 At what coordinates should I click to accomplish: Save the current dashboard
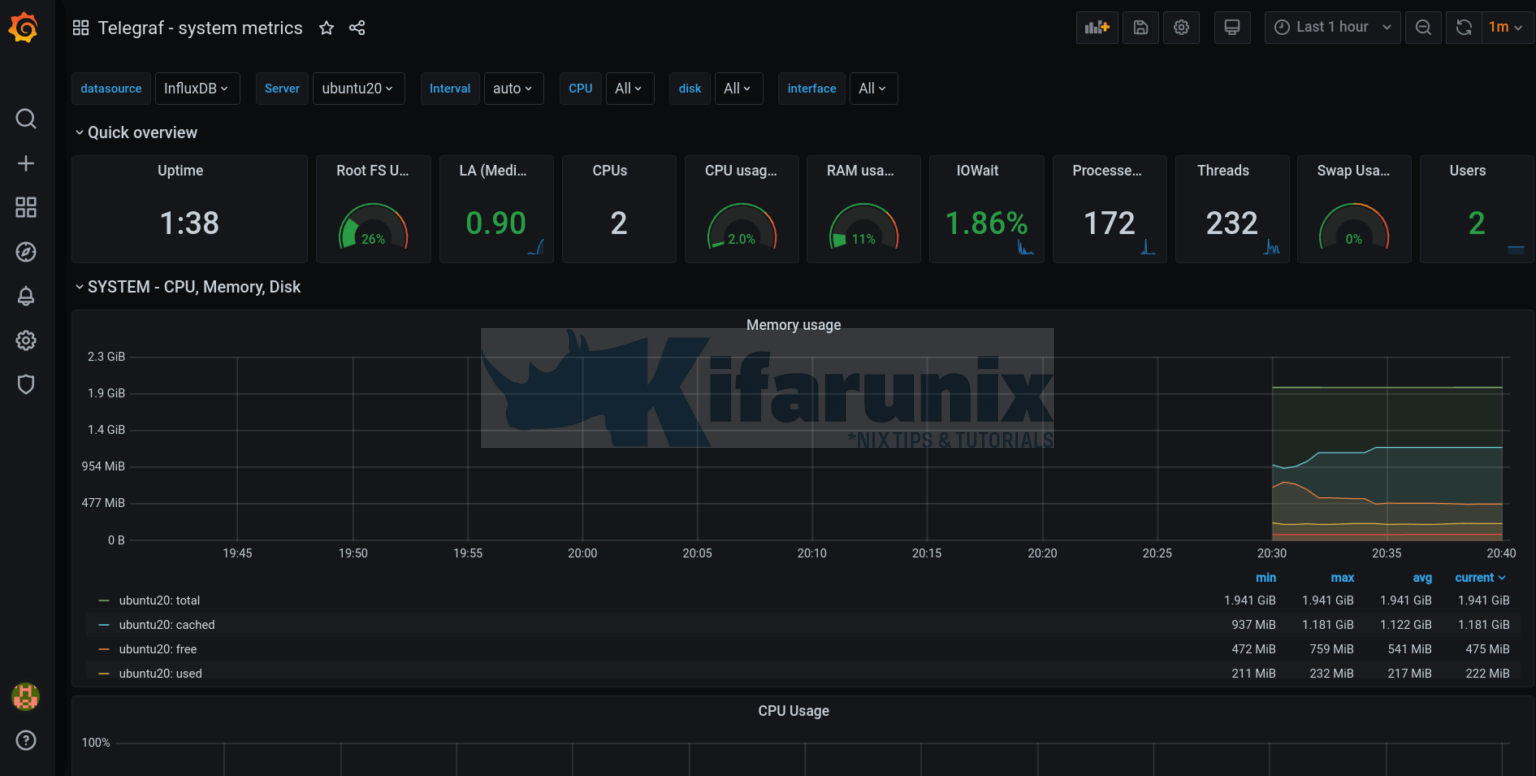(1140, 27)
